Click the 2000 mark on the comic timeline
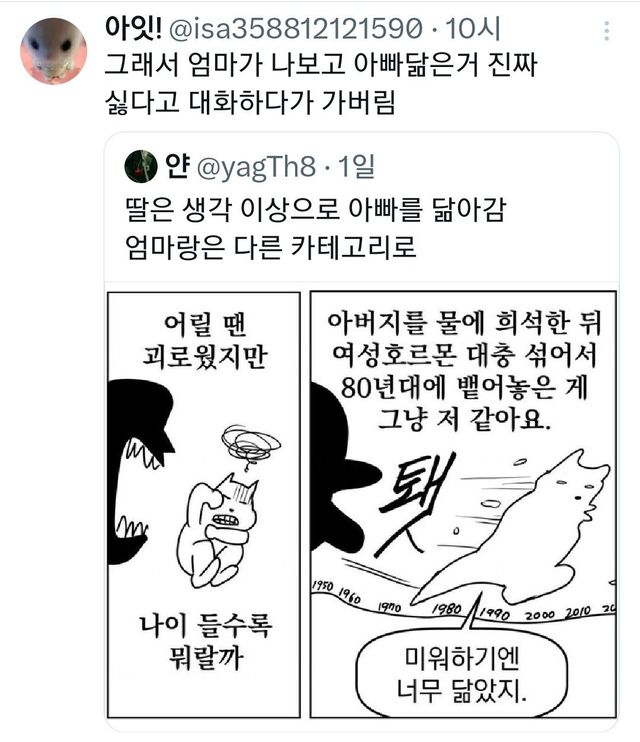 tap(540, 615)
